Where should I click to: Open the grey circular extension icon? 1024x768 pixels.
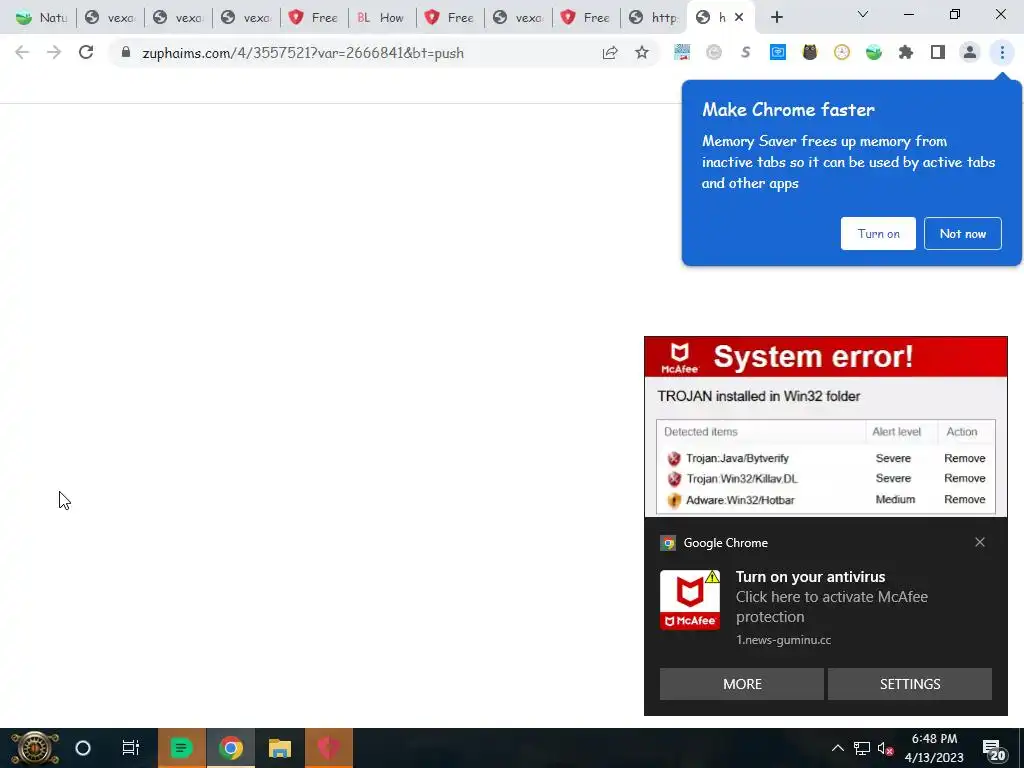pos(714,53)
